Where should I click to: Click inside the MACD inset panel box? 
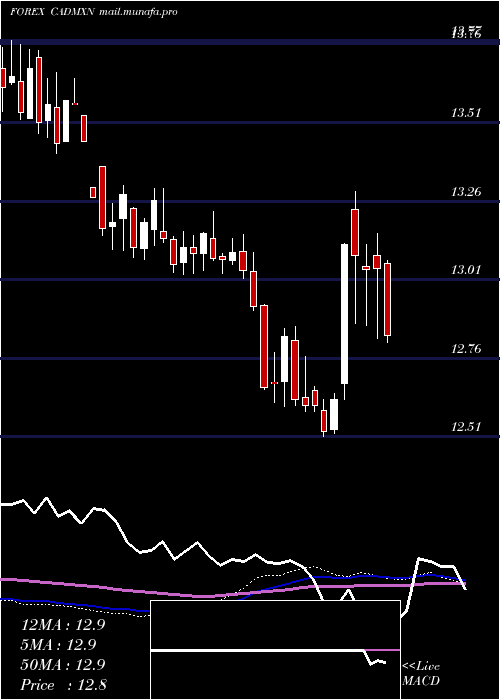pyautogui.click(x=275, y=650)
